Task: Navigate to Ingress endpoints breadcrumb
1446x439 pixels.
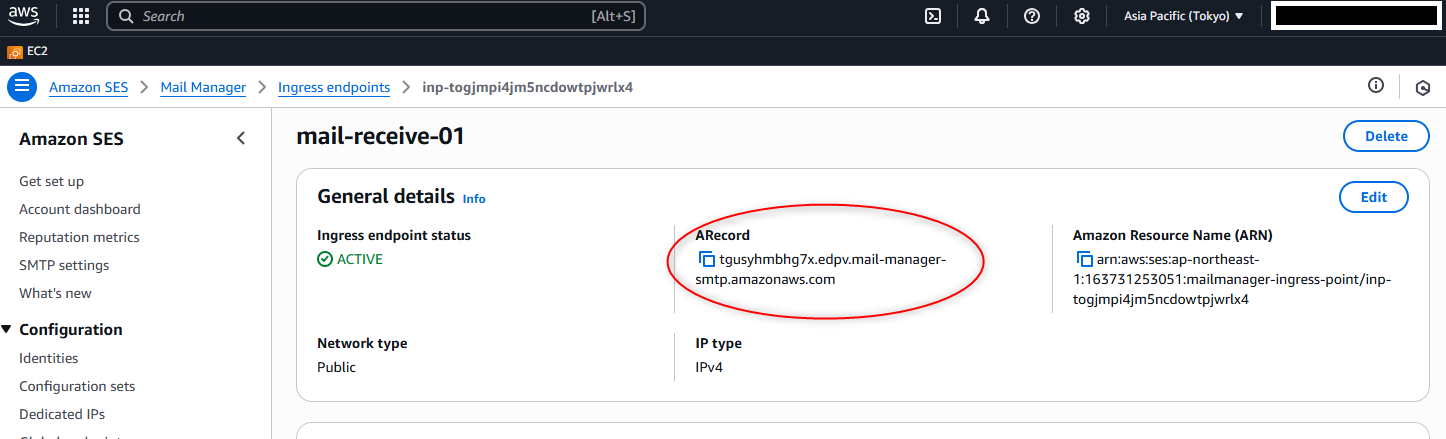Action: coord(334,87)
